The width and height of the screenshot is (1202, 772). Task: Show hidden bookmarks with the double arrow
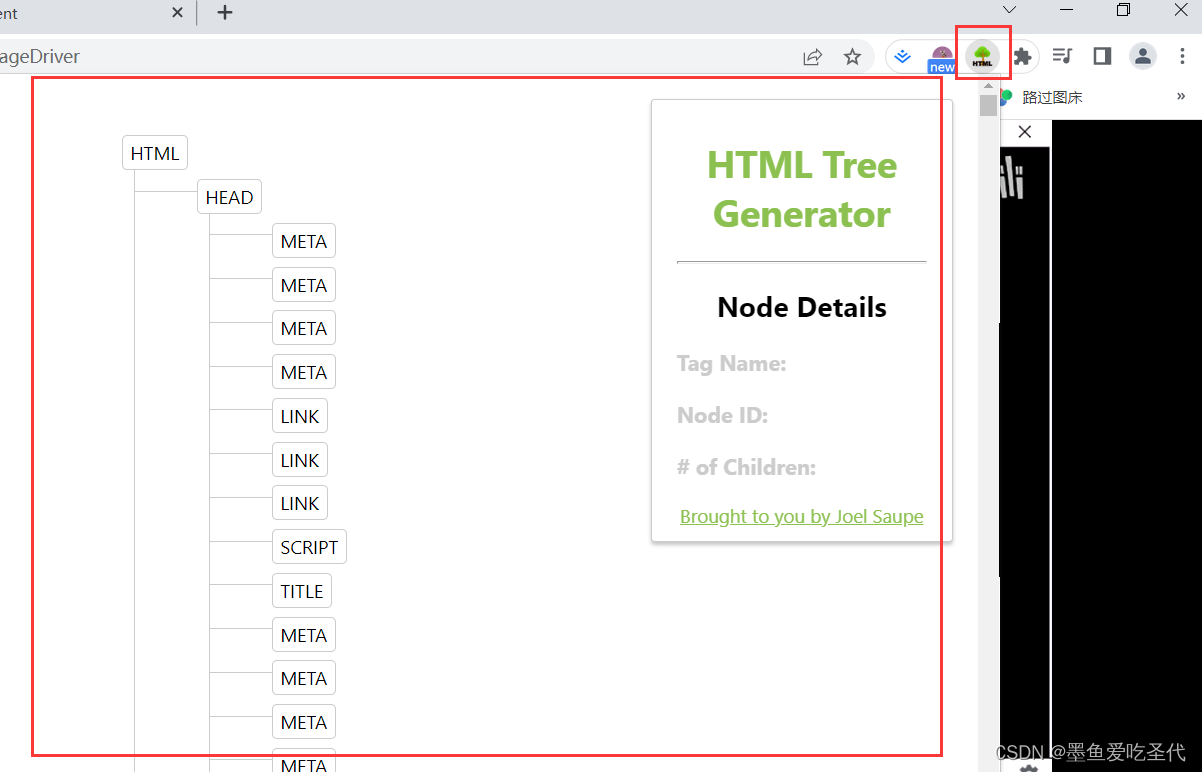(1181, 97)
